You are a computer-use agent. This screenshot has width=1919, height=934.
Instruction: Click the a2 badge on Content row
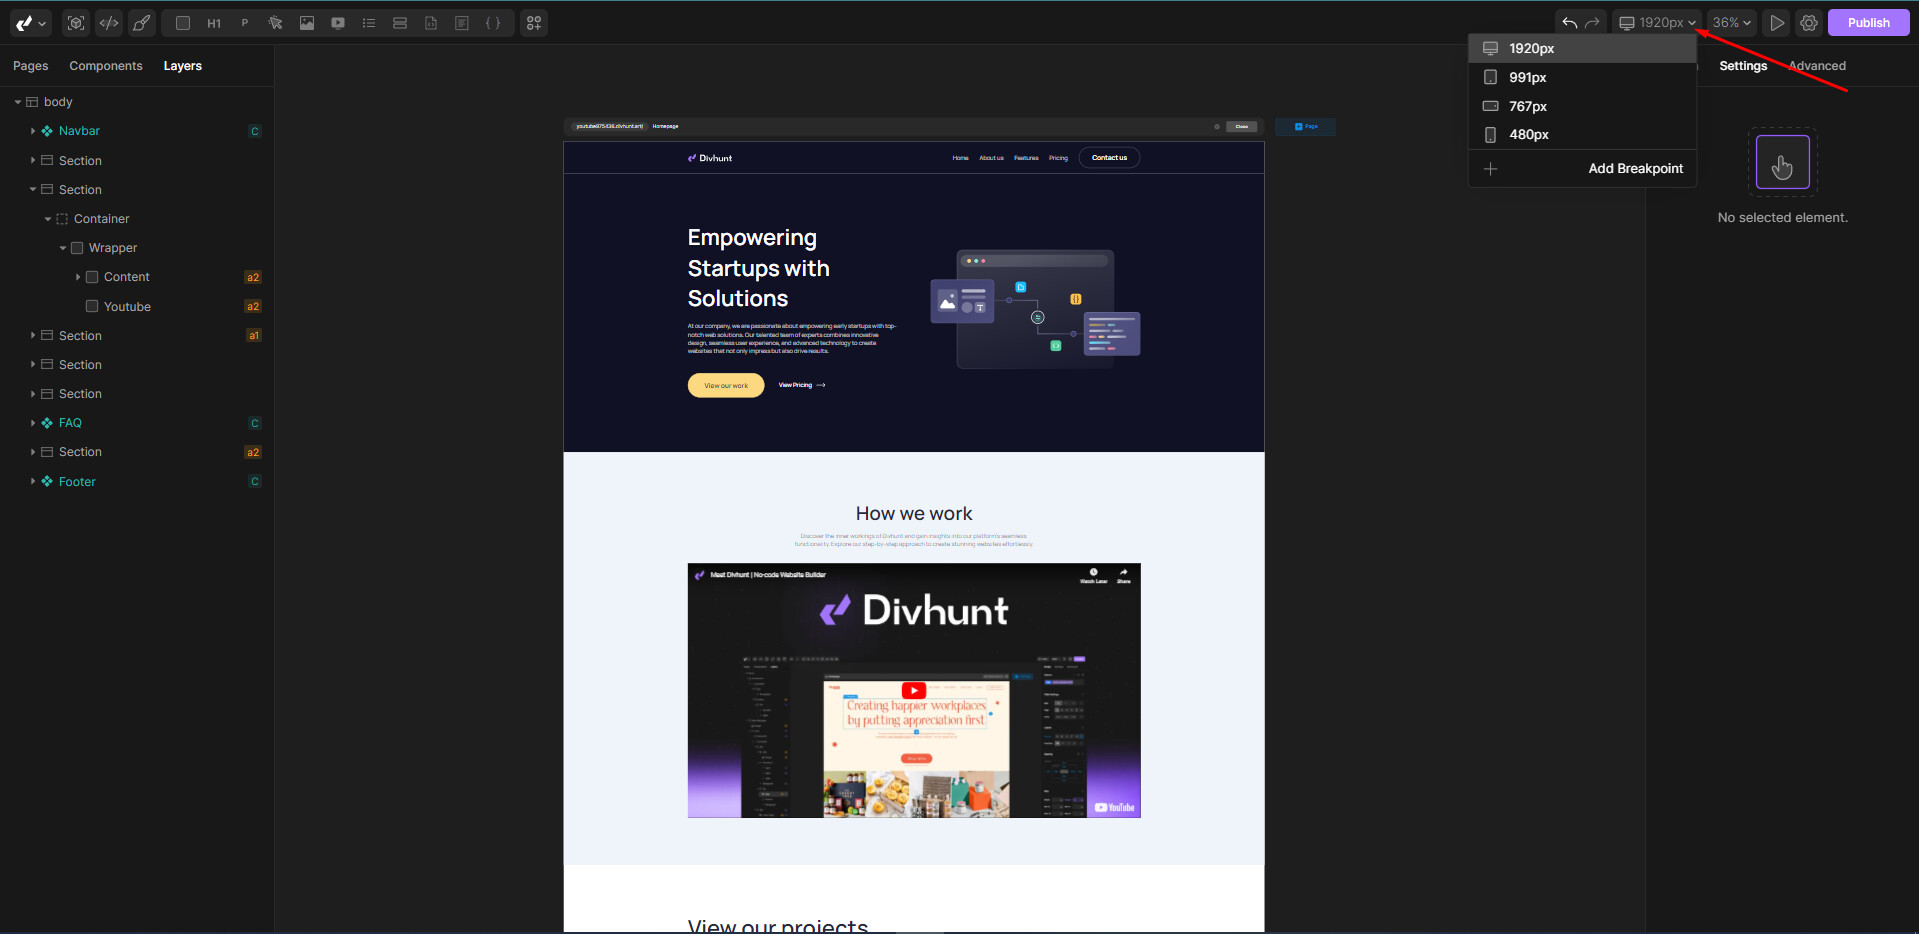pyautogui.click(x=253, y=277)
